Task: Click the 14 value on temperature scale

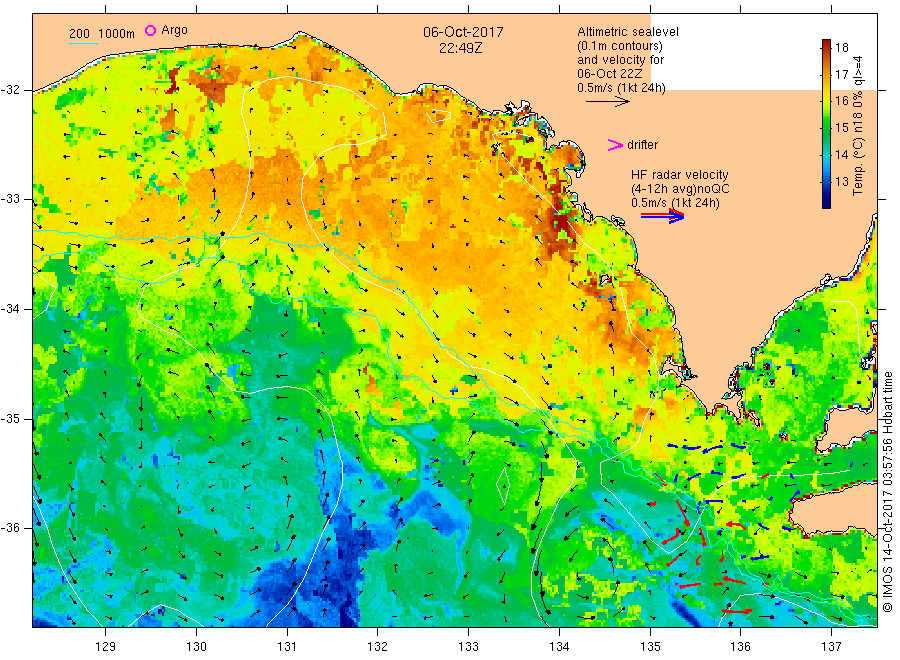Action: click(x=841, y=154)
